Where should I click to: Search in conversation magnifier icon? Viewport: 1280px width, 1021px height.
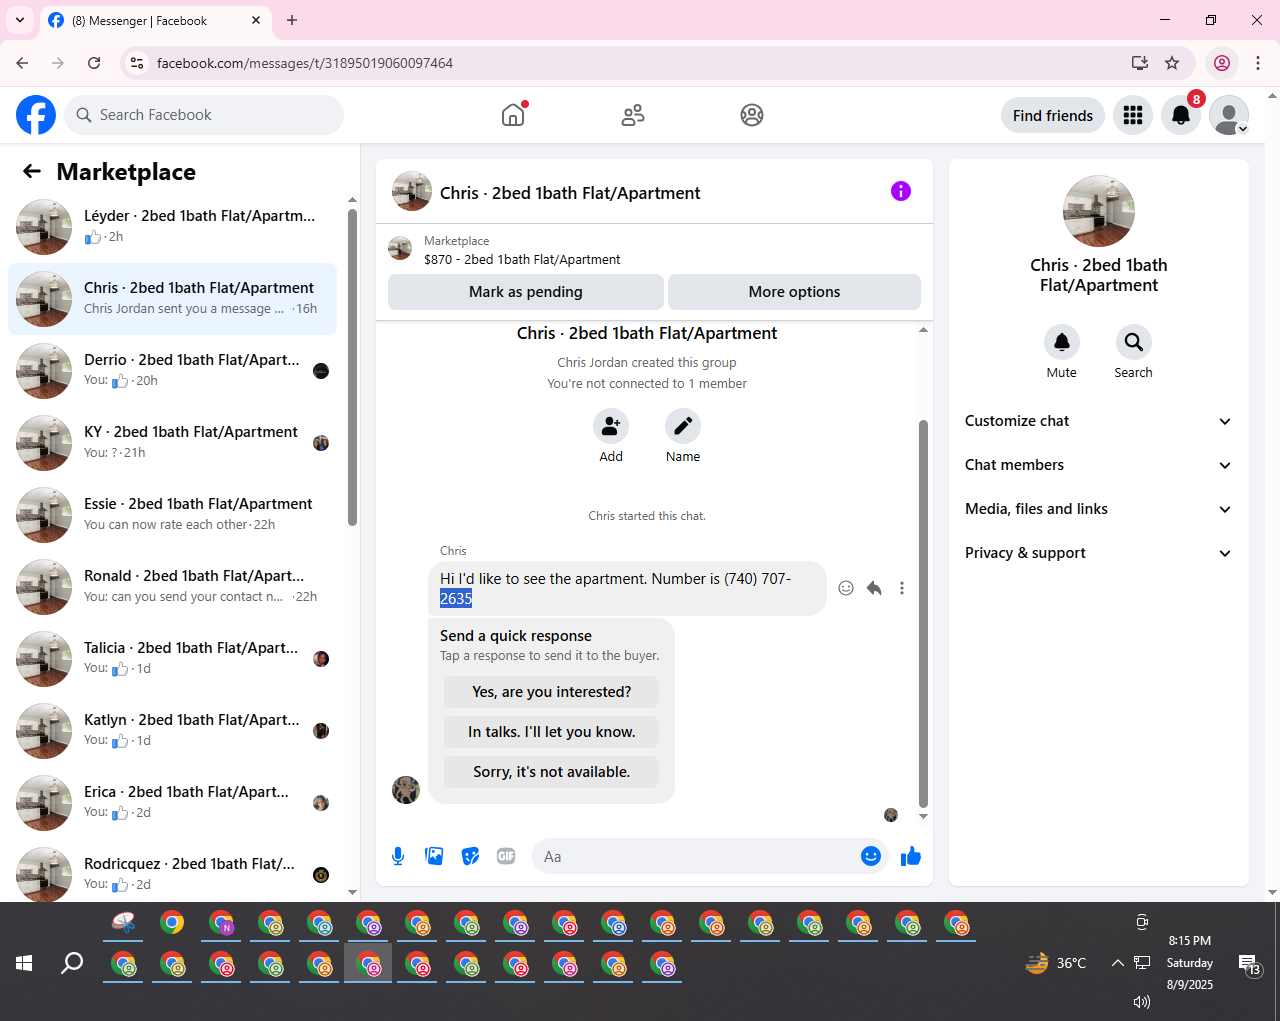pos(1134,342)
